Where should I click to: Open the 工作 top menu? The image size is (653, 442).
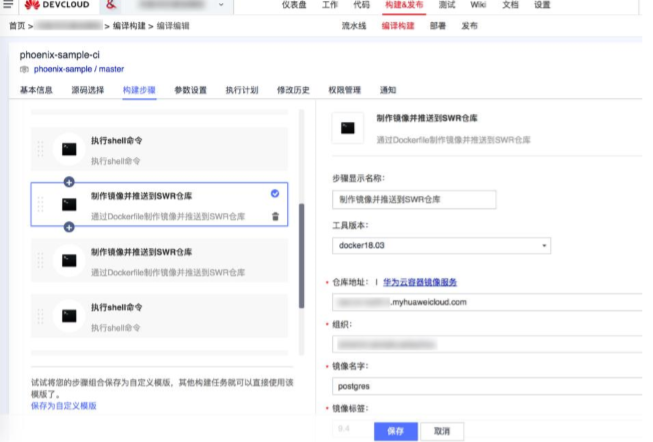coord(329,5)
